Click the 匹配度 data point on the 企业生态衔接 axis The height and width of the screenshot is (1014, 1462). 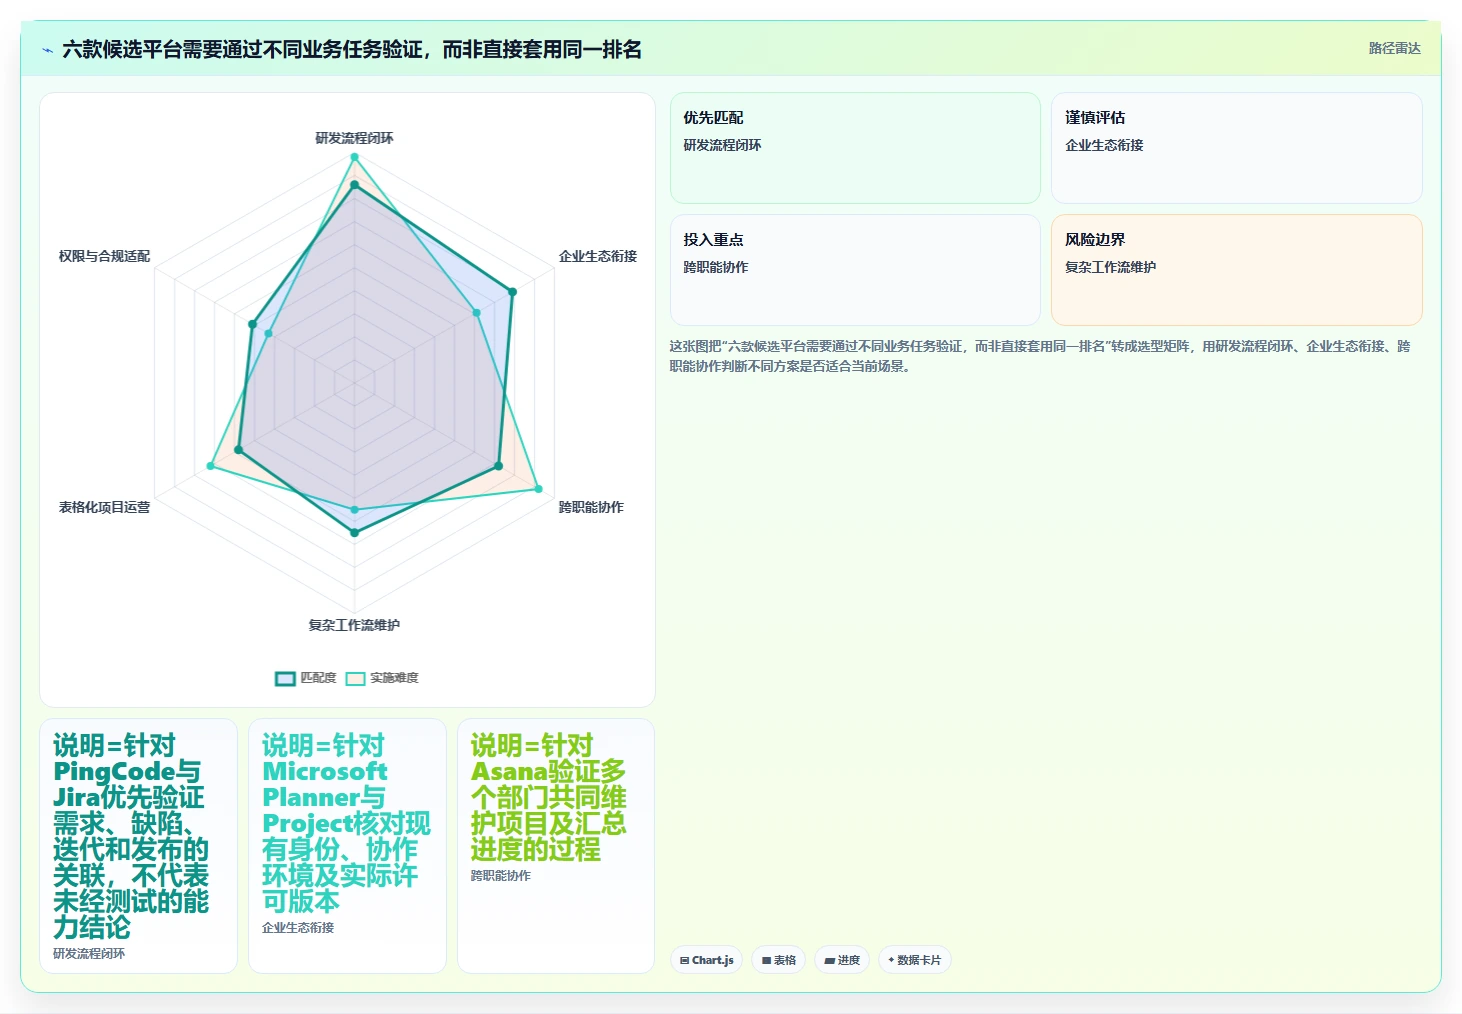pyautogui.click(x=512, y=292)
